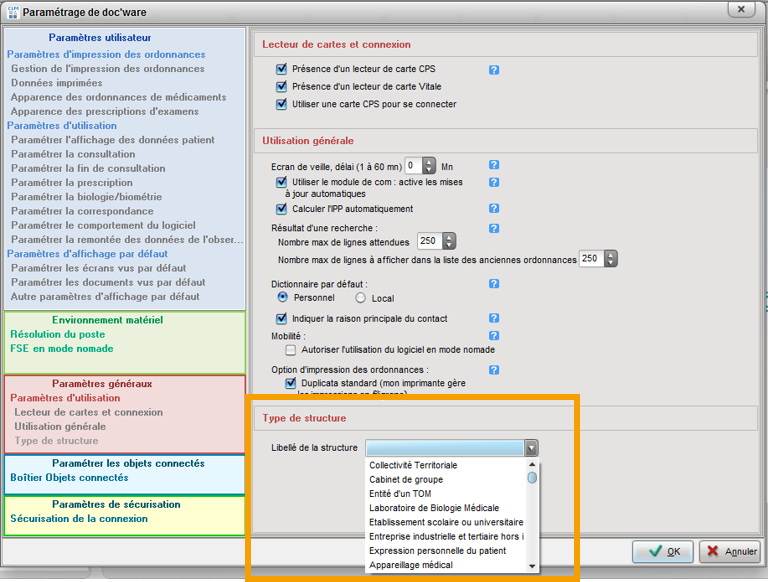Select the Local dictionary radio button
768x582 pixels.
pos(360,298)
